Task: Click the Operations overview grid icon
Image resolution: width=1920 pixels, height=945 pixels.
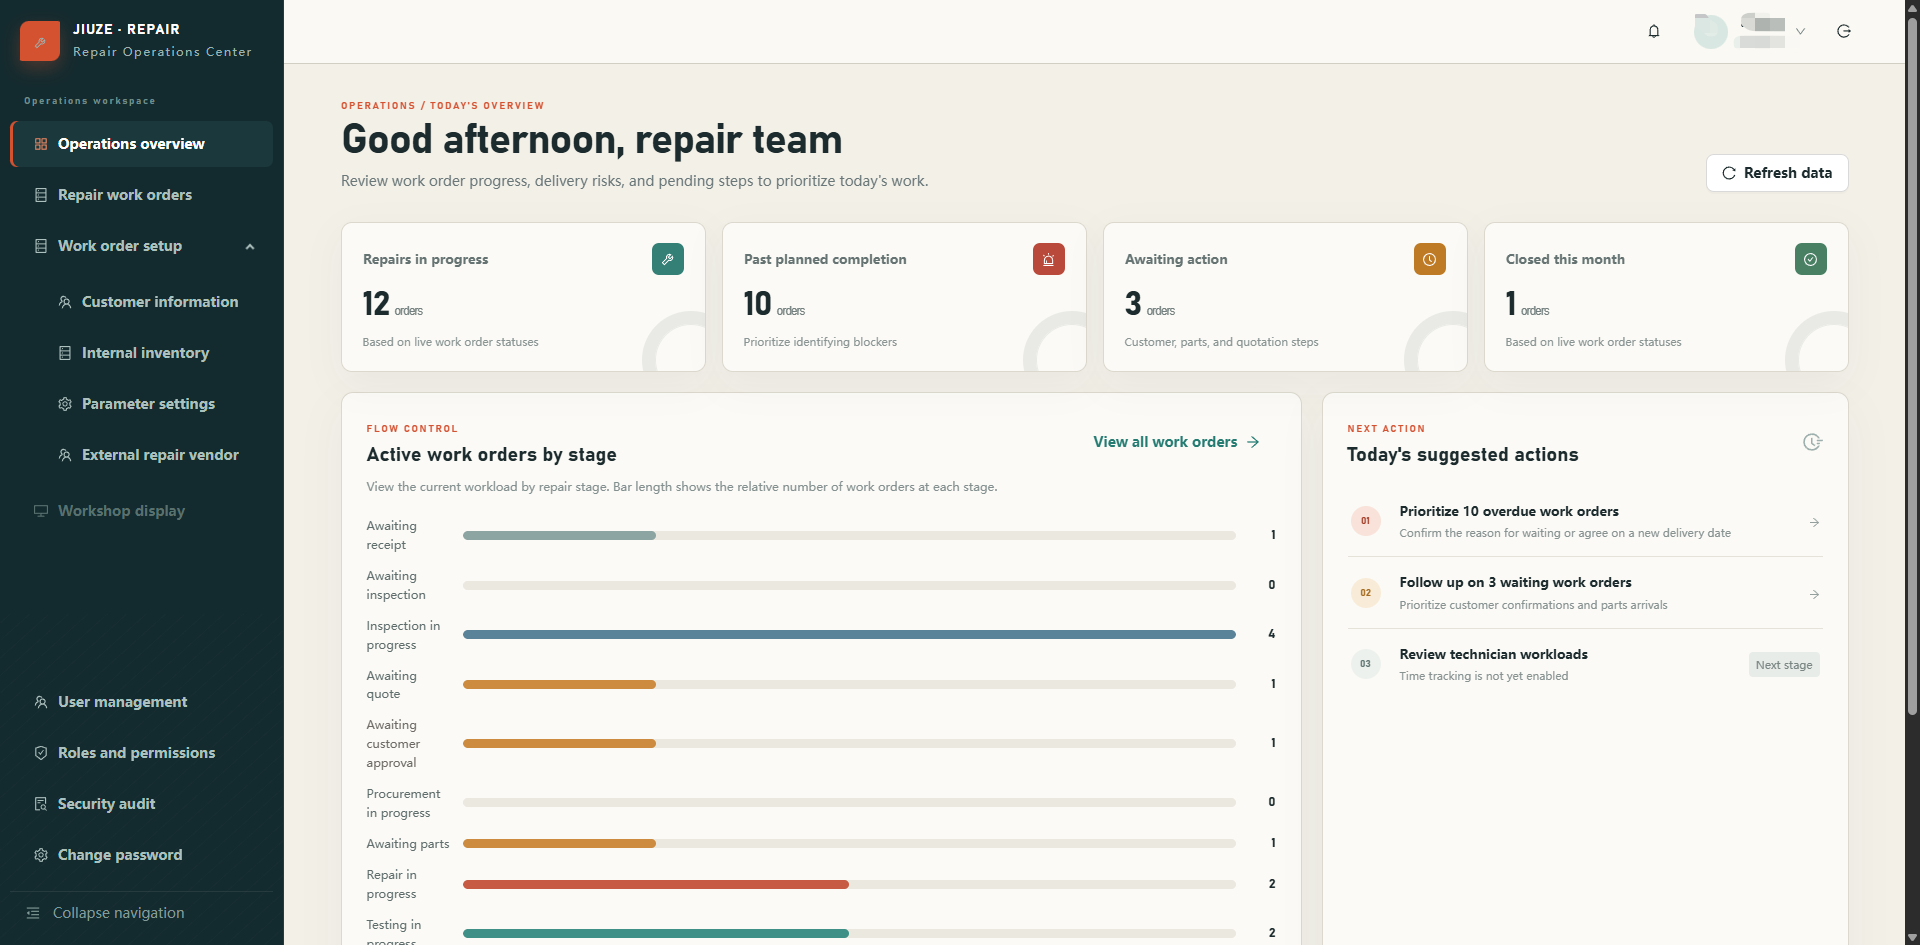Action: pyautogui.click(x=41, y=144)
